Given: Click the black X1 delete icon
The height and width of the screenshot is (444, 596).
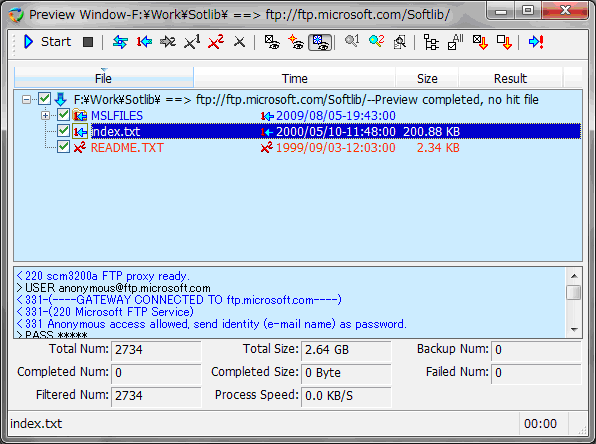Looking at the screenshot, I should (192, 42).
